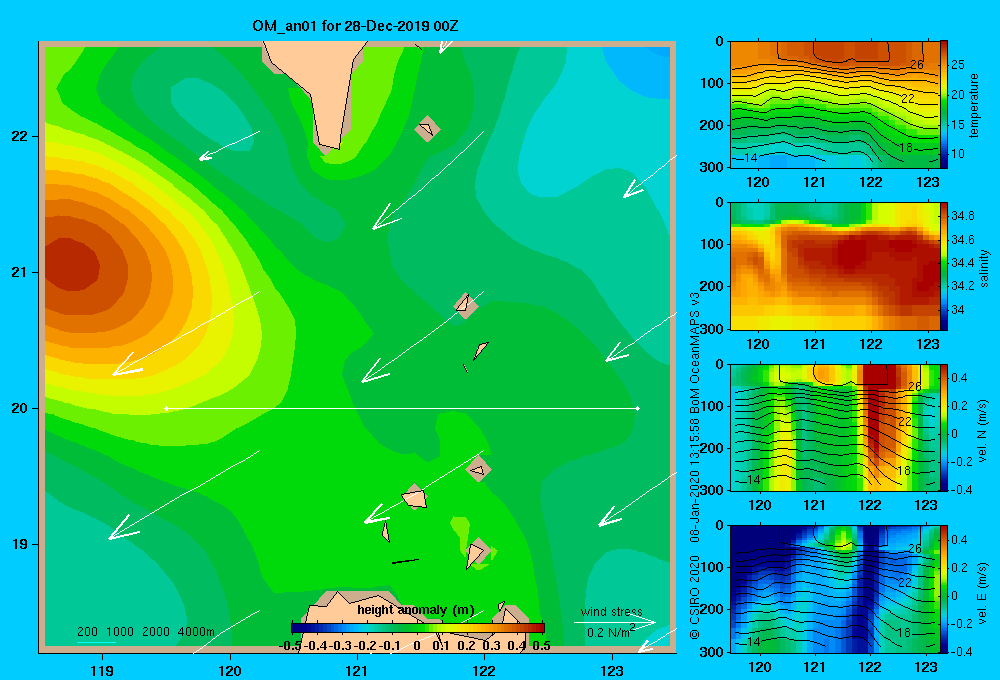This screenshot has height=680, width=1000.
Task: Open the salinity cross-section panel
Action: coord(835,266)
